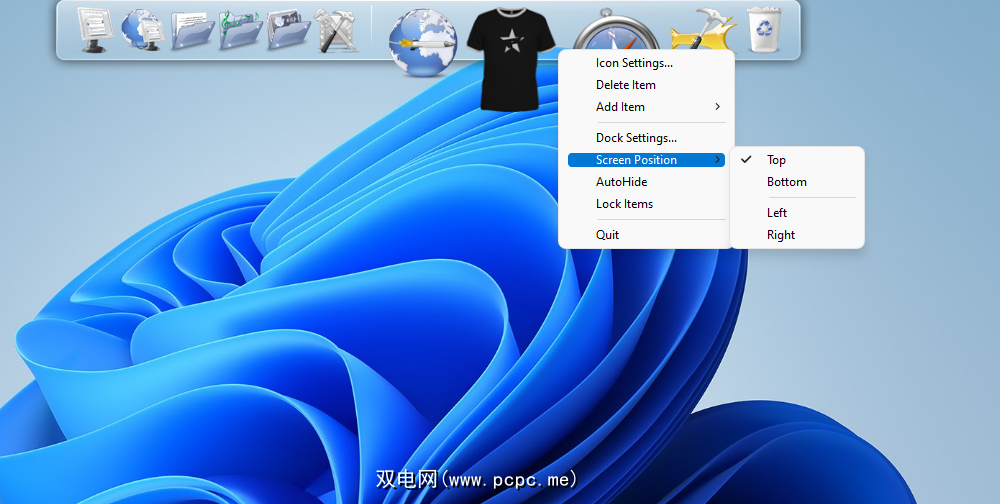Click the black T-shirt dock icon
This screenshot has width=1000, height=504.
511,58
